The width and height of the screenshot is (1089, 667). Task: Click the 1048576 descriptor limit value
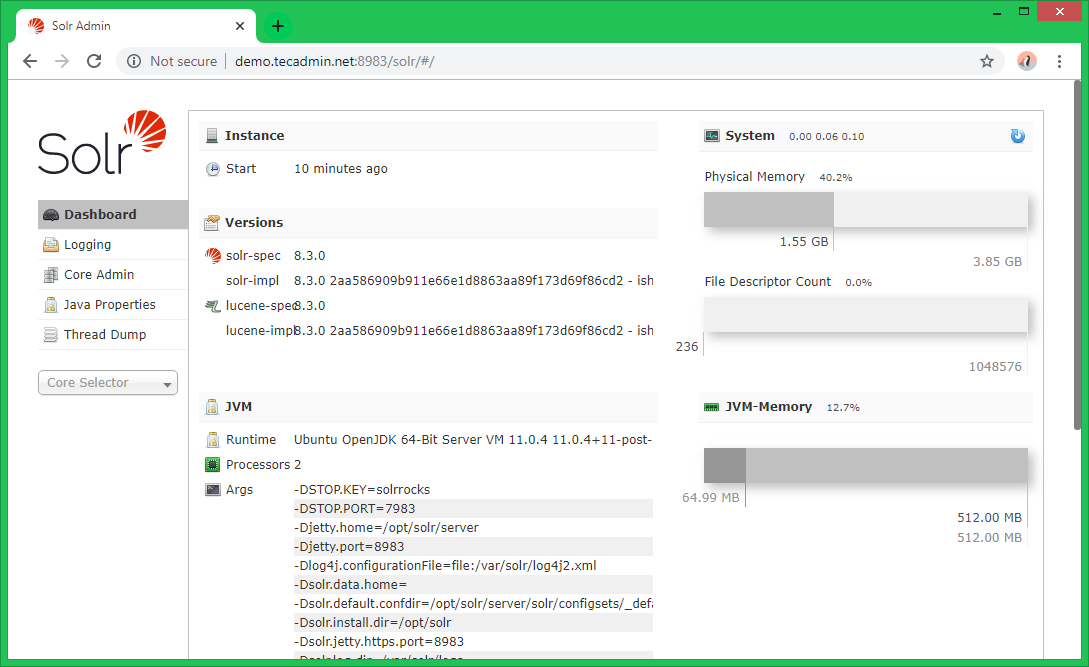pyautogui.click(x=995, y=367)
